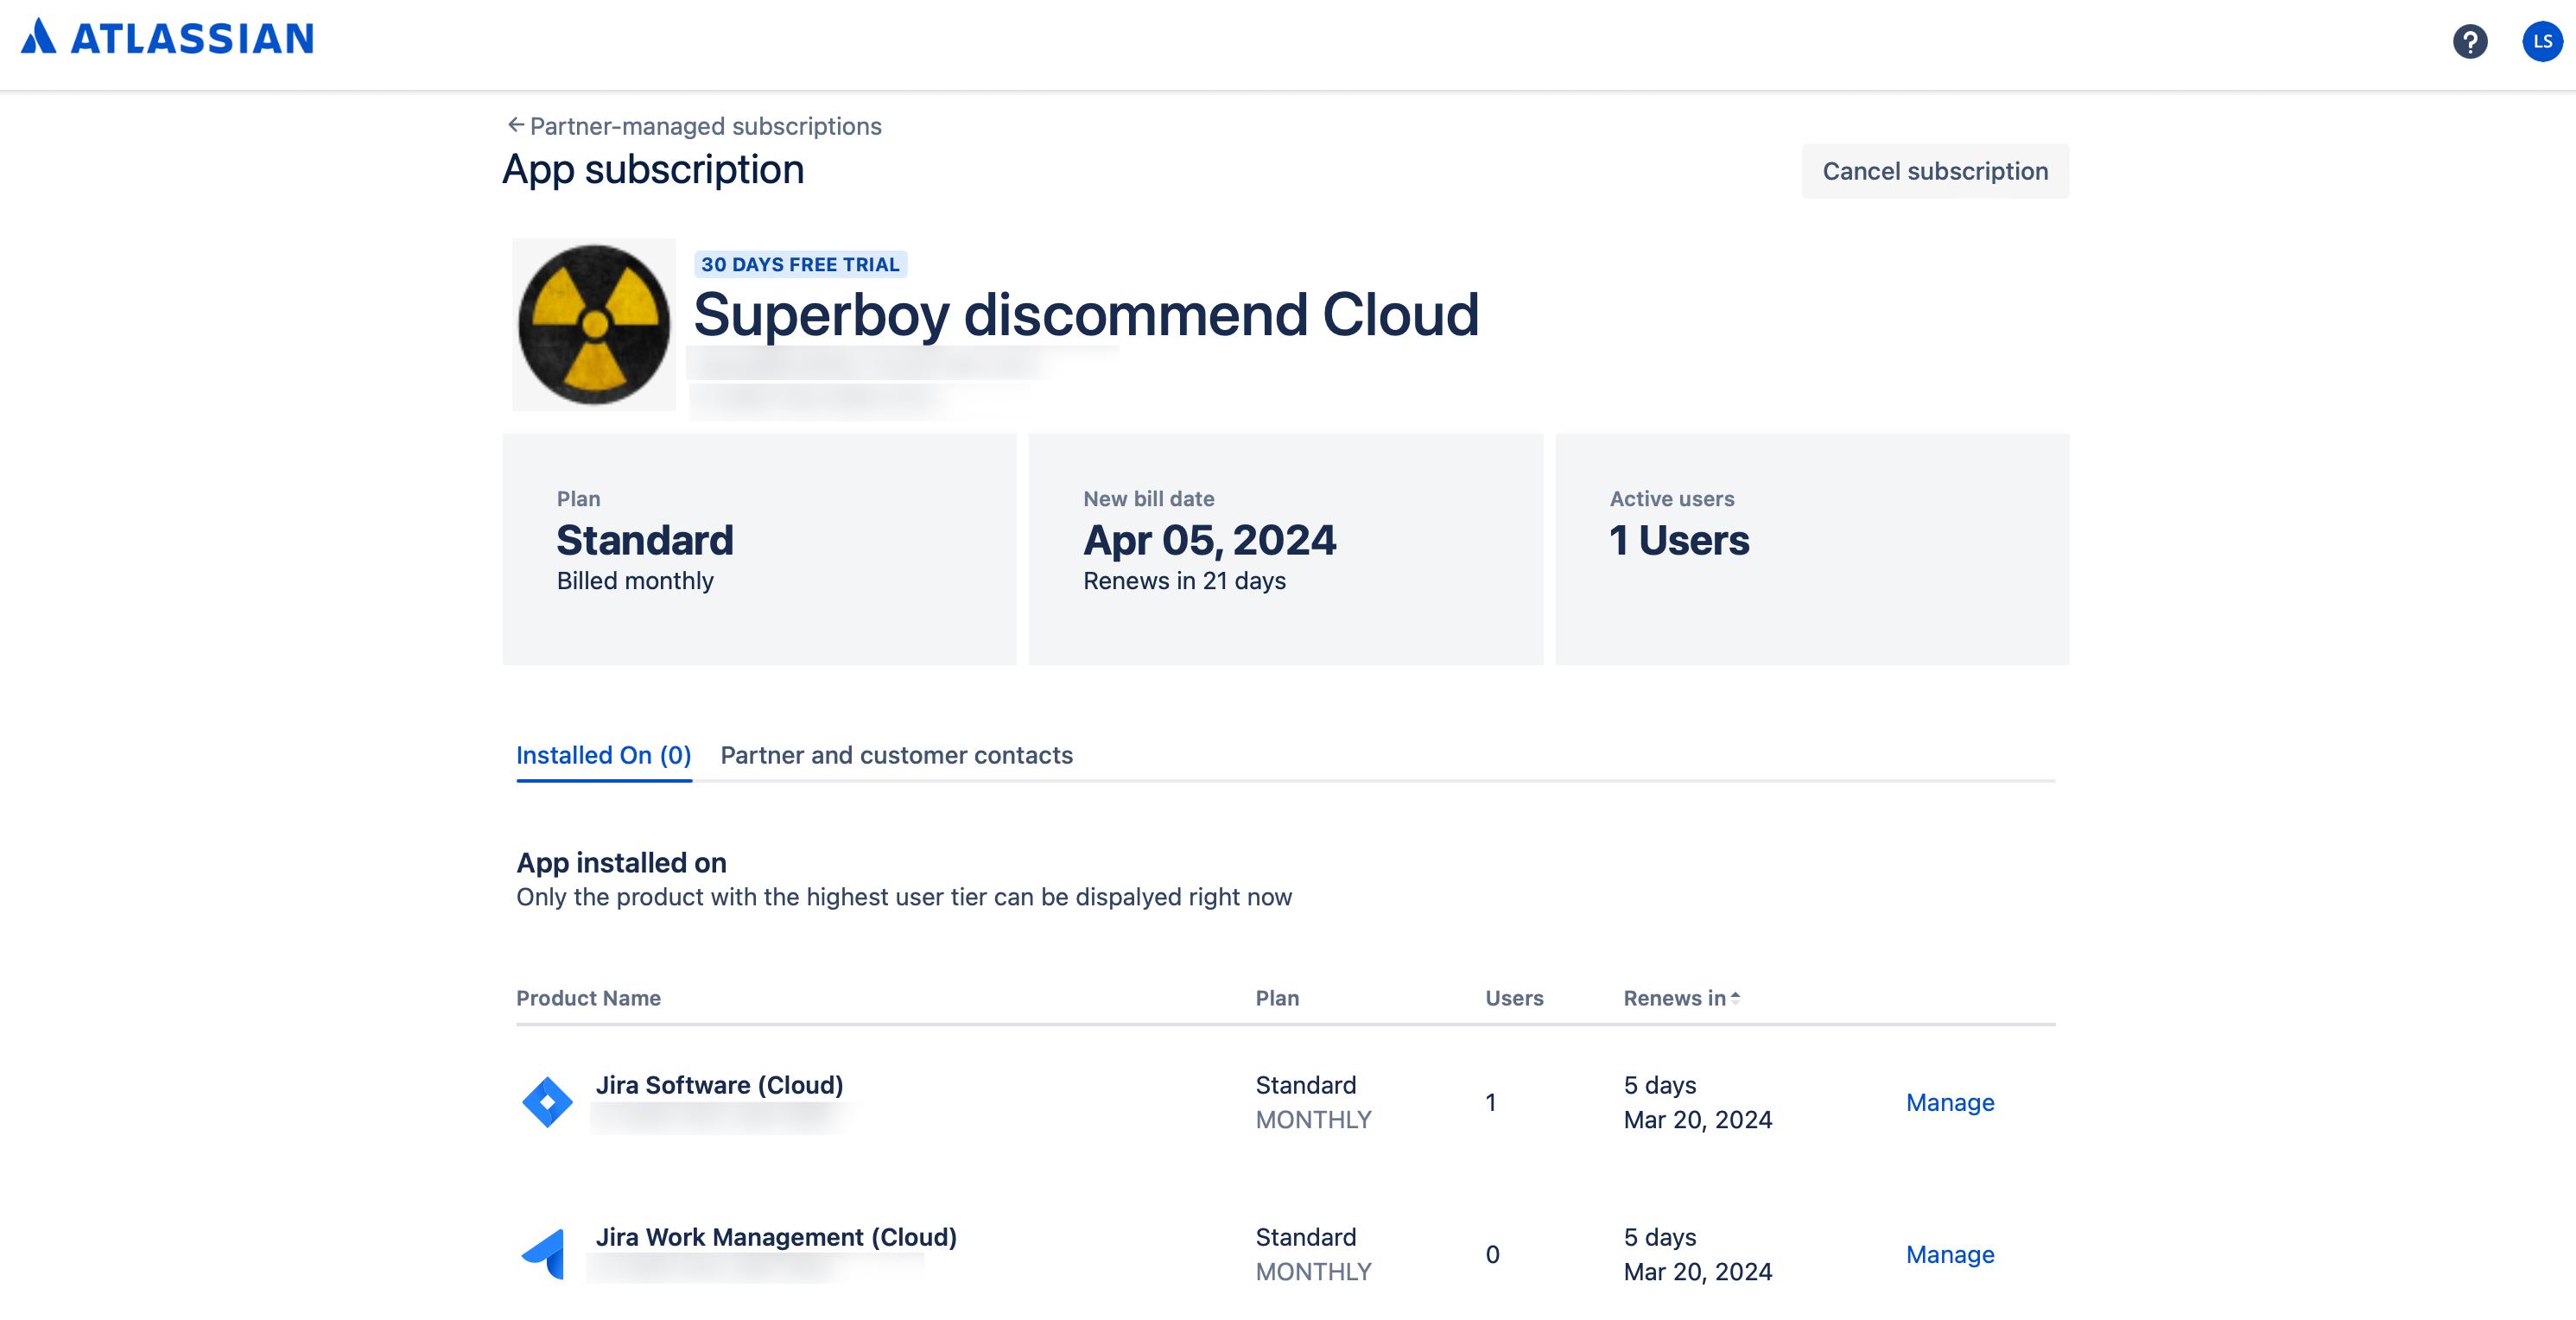Image resolution: width=2576 pixels, height=1320 pixels.
Task: Switch to Partner and customer contacts tab
Action: (x=896, y=755)
